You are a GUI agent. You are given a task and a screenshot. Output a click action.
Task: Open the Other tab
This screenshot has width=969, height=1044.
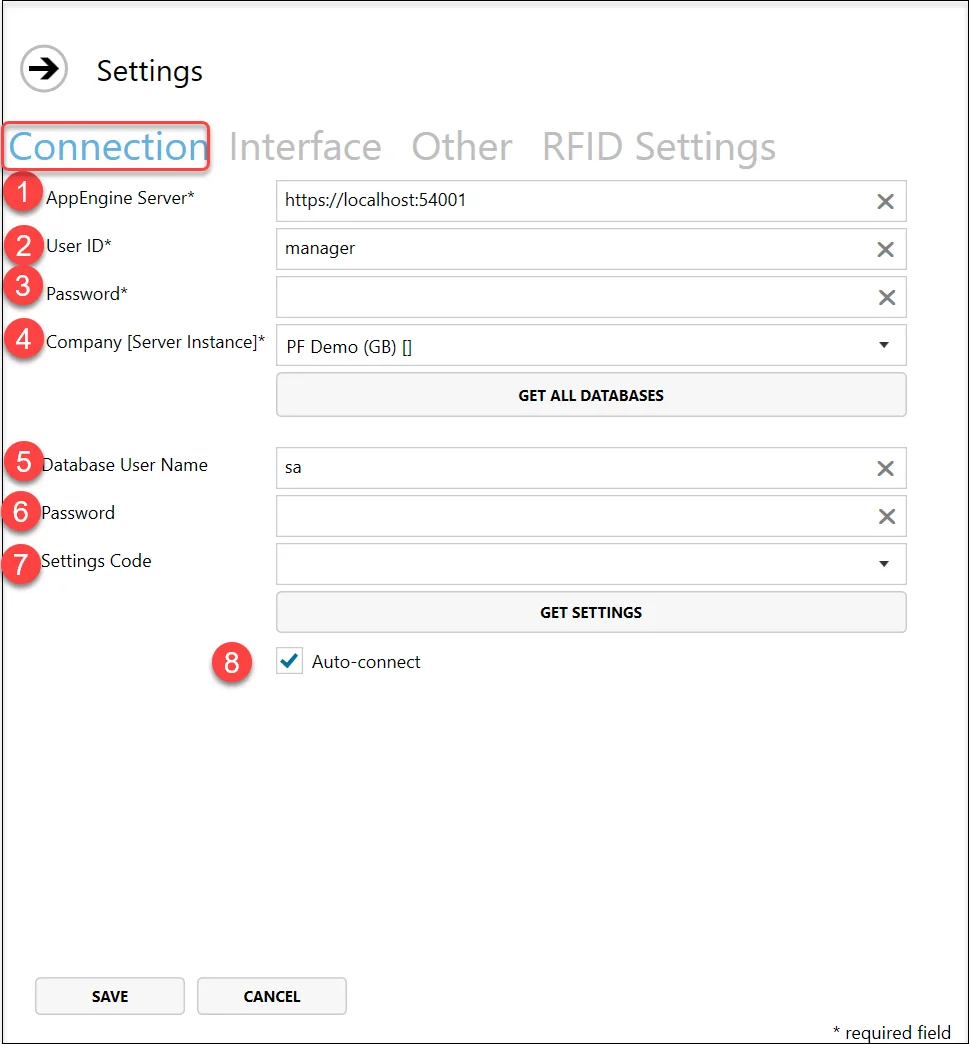point(461,147)
